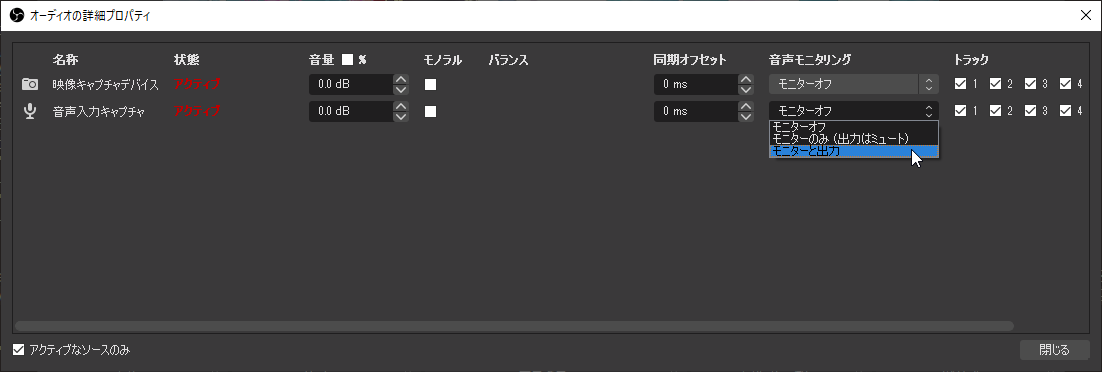
Task: Uncheck track 4 for 映像キャプチャデバイス
Action: [x=1065, y=84]
